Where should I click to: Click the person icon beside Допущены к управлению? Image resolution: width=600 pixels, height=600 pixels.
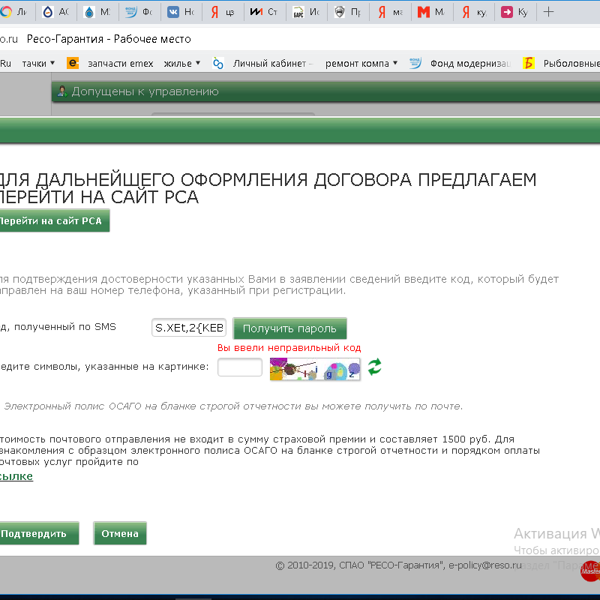pyautogui.click(x=62, y=91)
